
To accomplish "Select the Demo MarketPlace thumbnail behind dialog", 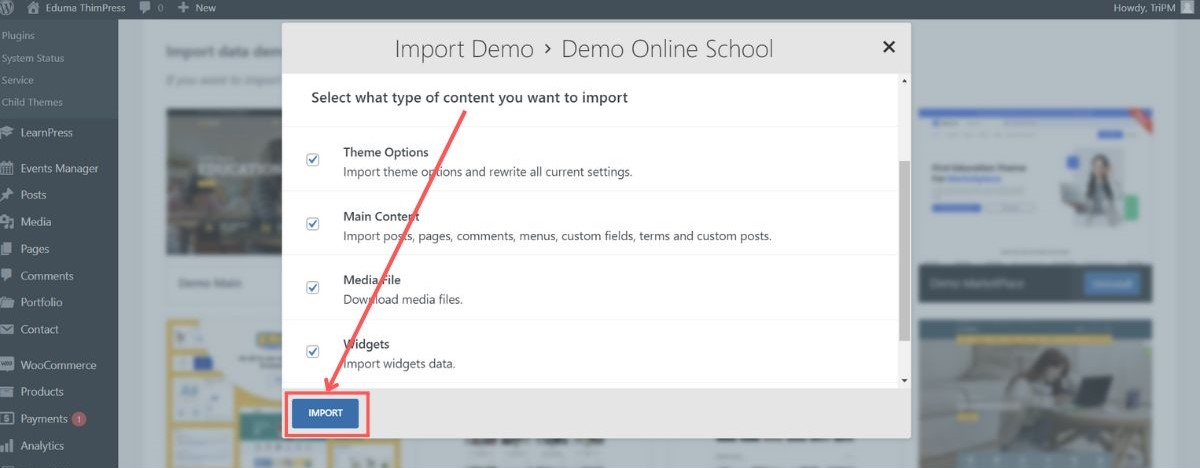I will click(1035, 185).
